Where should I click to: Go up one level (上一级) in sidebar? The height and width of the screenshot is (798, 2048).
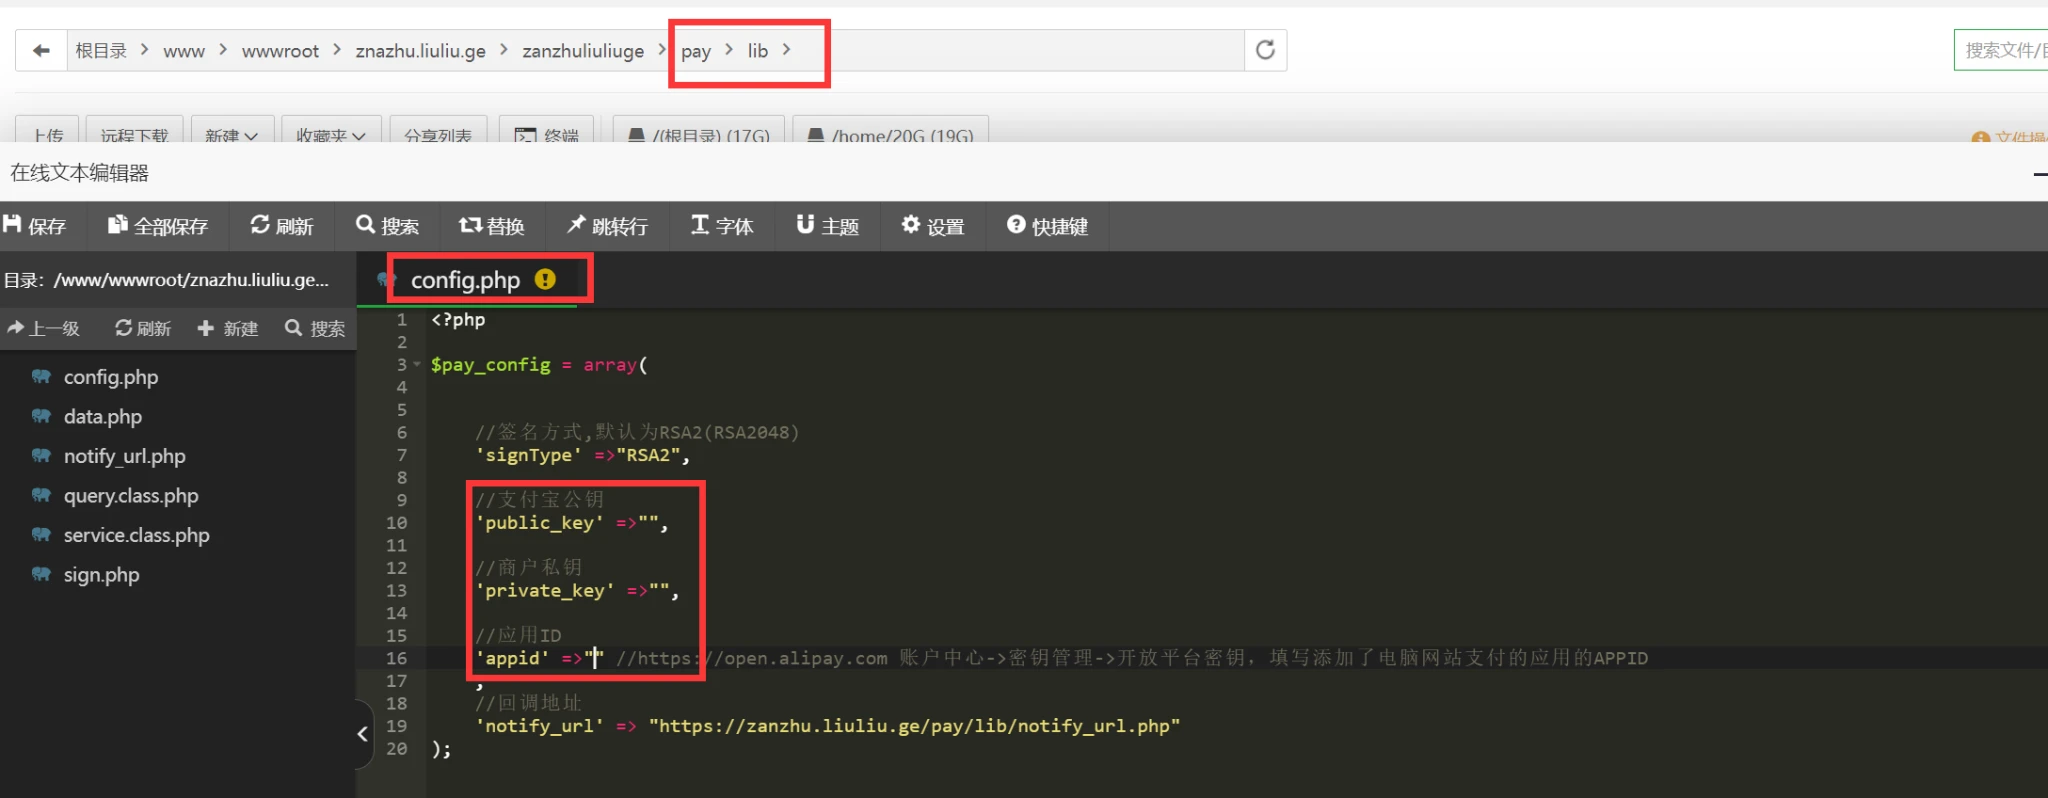pos(44,328)
